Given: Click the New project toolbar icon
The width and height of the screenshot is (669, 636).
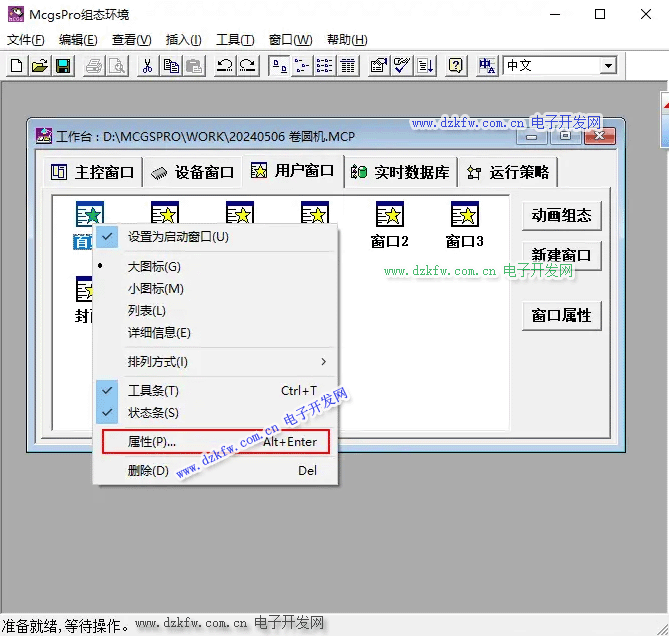Looking at the screenshot, I should [17, 66].
